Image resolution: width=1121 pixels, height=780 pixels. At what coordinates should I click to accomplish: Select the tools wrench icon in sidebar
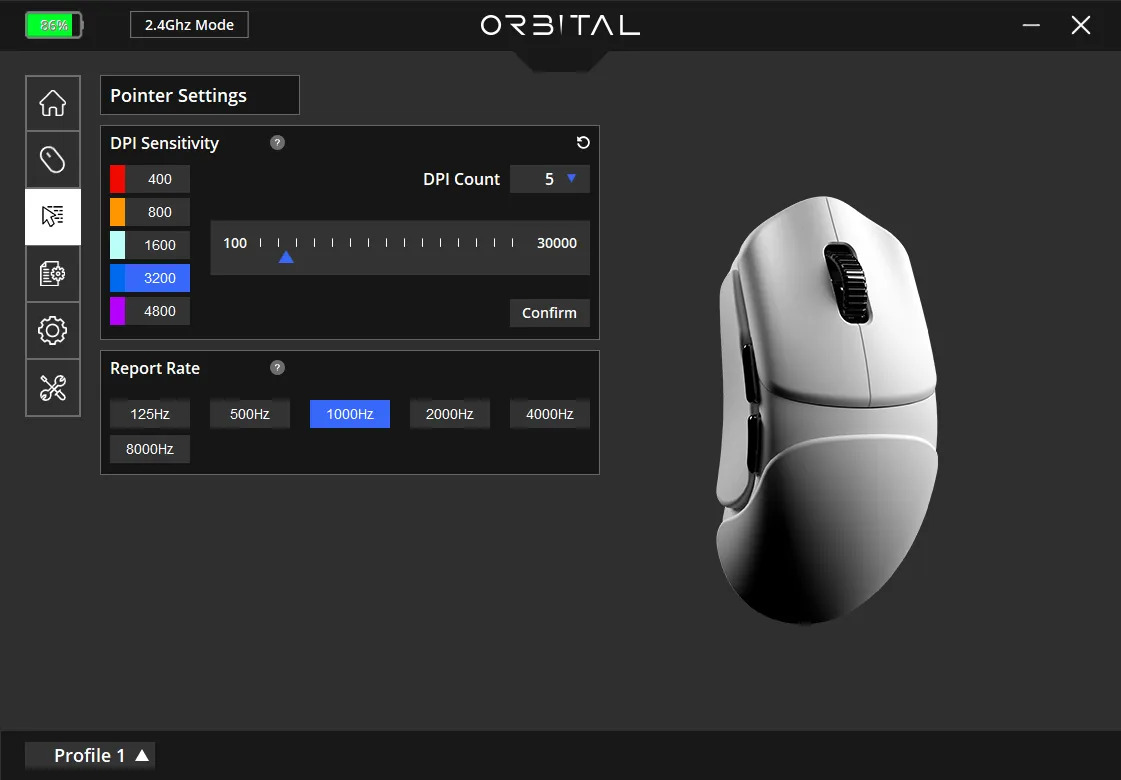(x=52, y=388)
